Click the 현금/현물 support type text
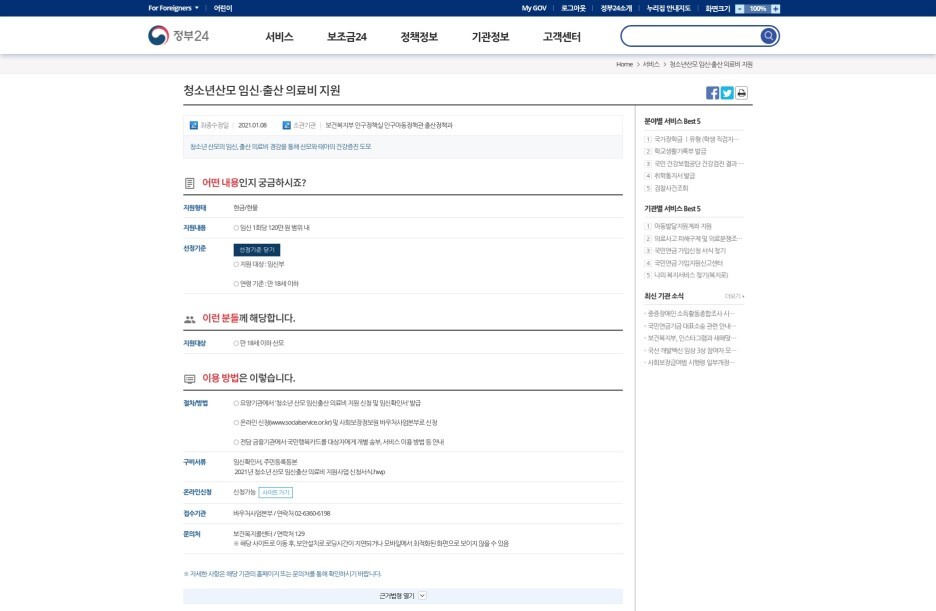The image size is (936, 611). 245,208
